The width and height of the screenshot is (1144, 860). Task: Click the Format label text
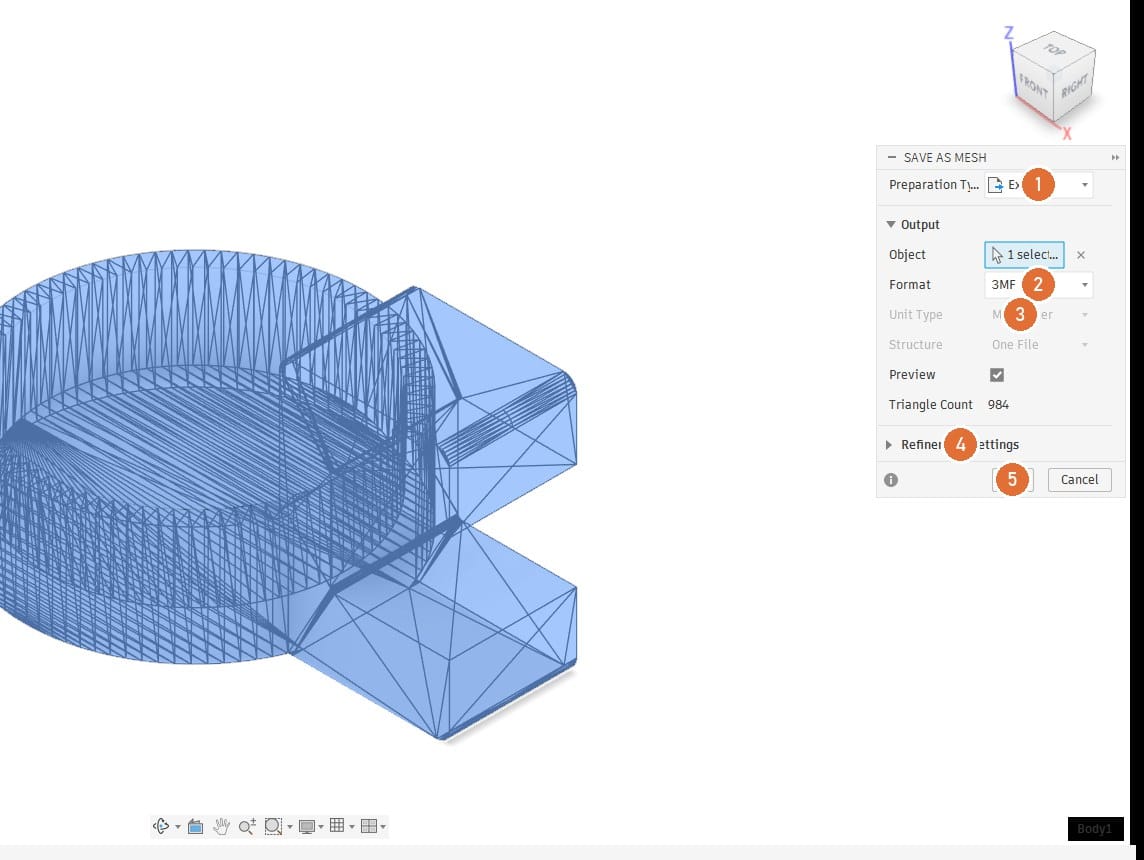point(909,284)
